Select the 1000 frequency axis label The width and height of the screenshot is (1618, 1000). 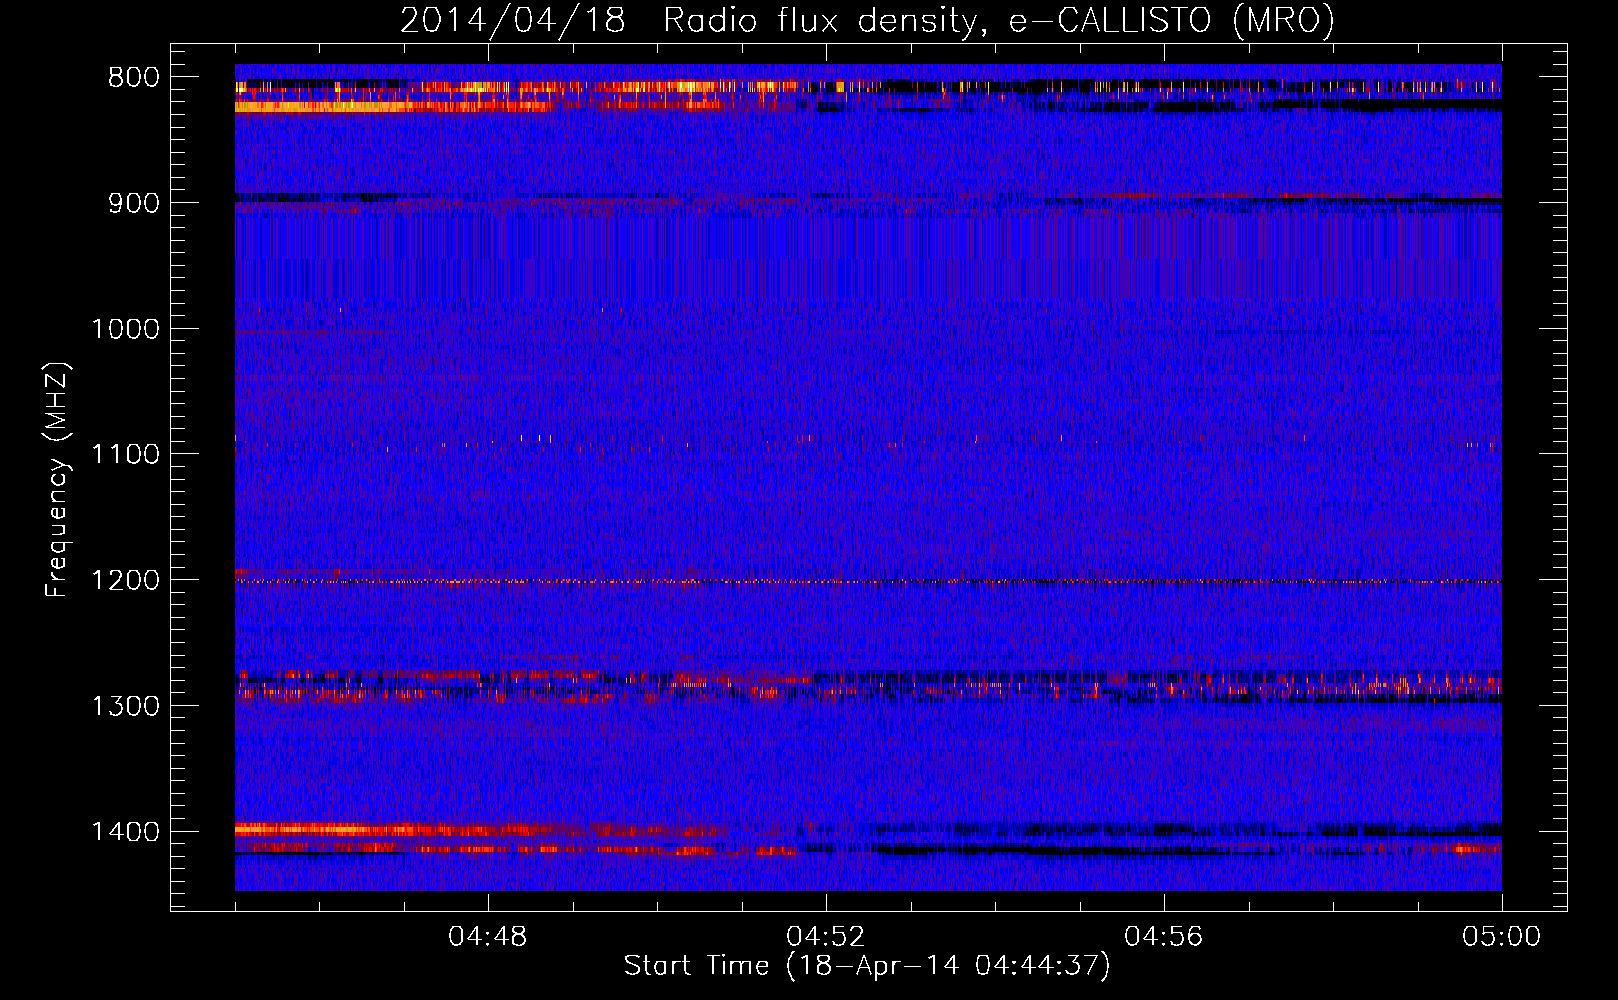tap(125, 329)
